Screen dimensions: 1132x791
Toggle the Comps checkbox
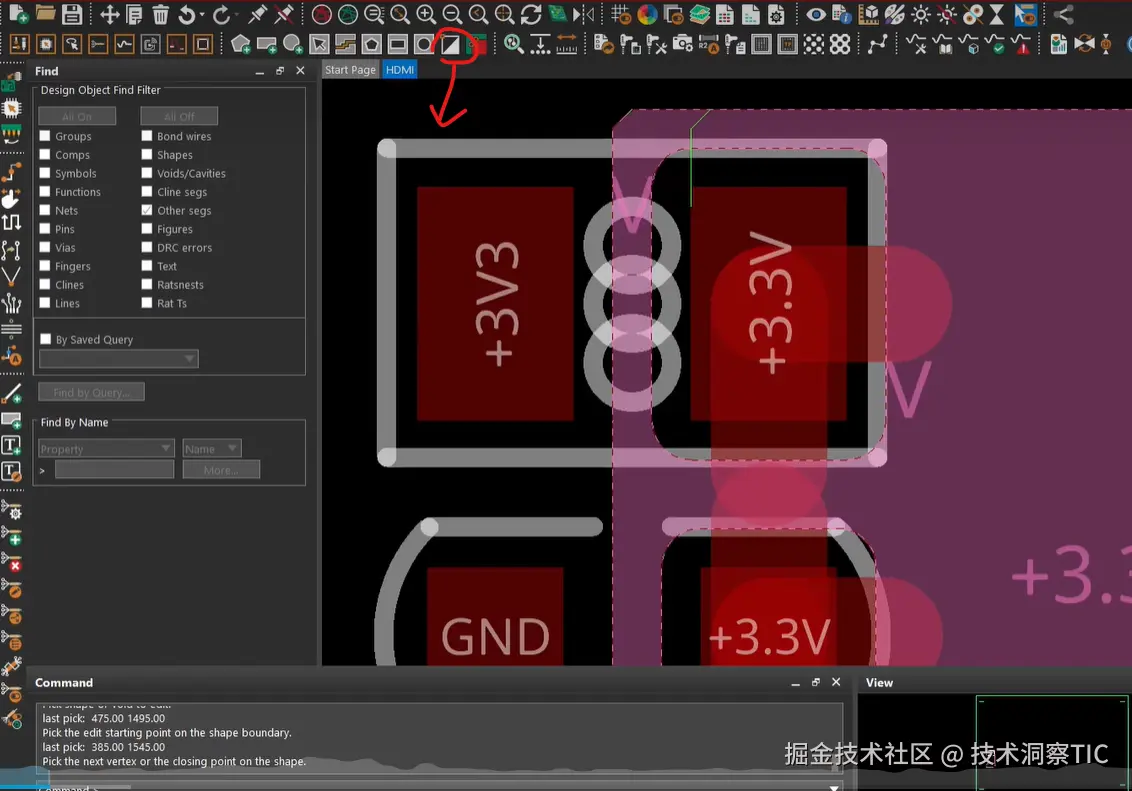tap(45, 154)
